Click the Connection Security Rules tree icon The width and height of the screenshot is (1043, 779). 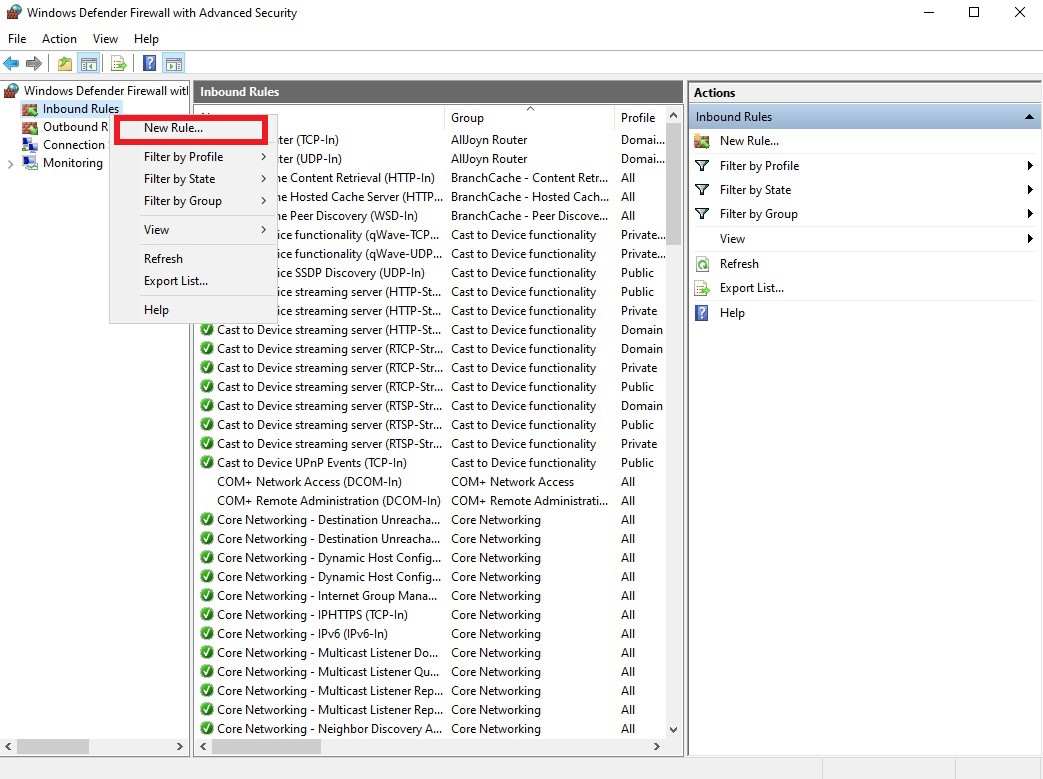[x=29, y=145]
